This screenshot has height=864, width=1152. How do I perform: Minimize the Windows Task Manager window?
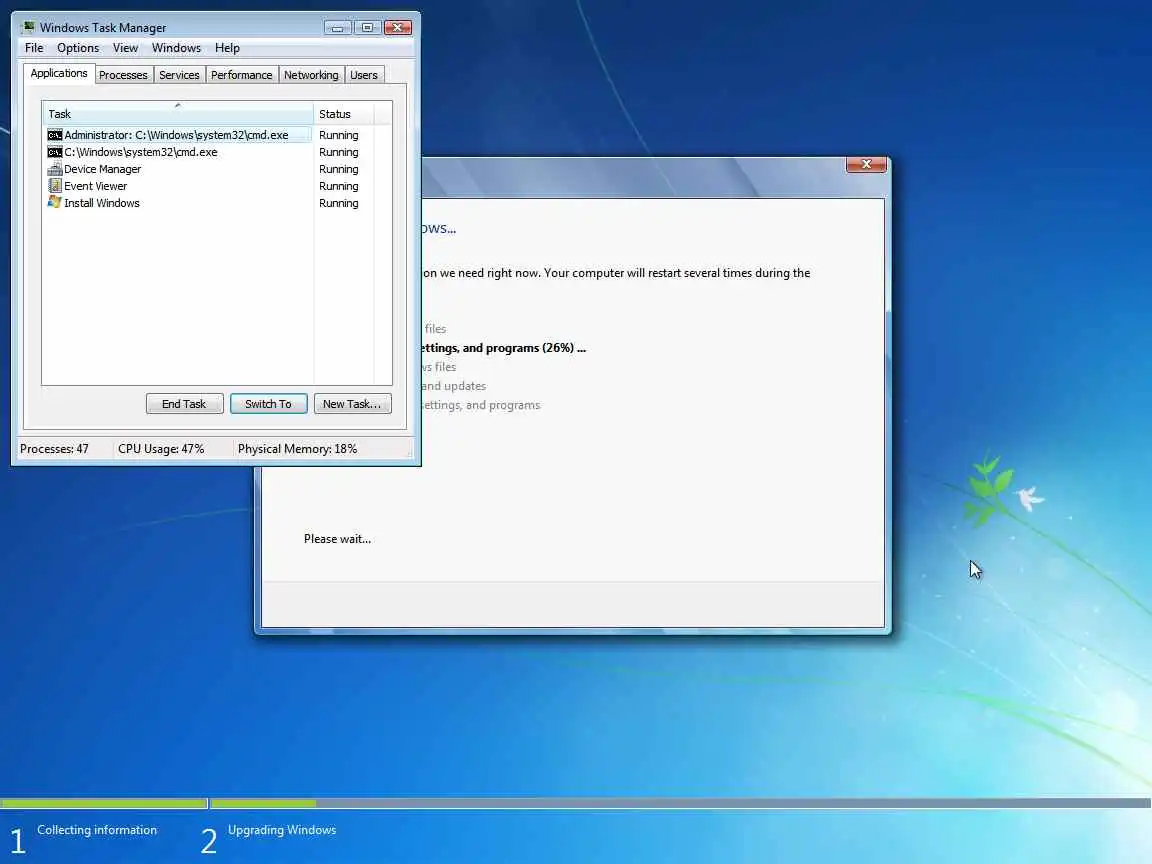pyautogui.click(x=337, y=28)
